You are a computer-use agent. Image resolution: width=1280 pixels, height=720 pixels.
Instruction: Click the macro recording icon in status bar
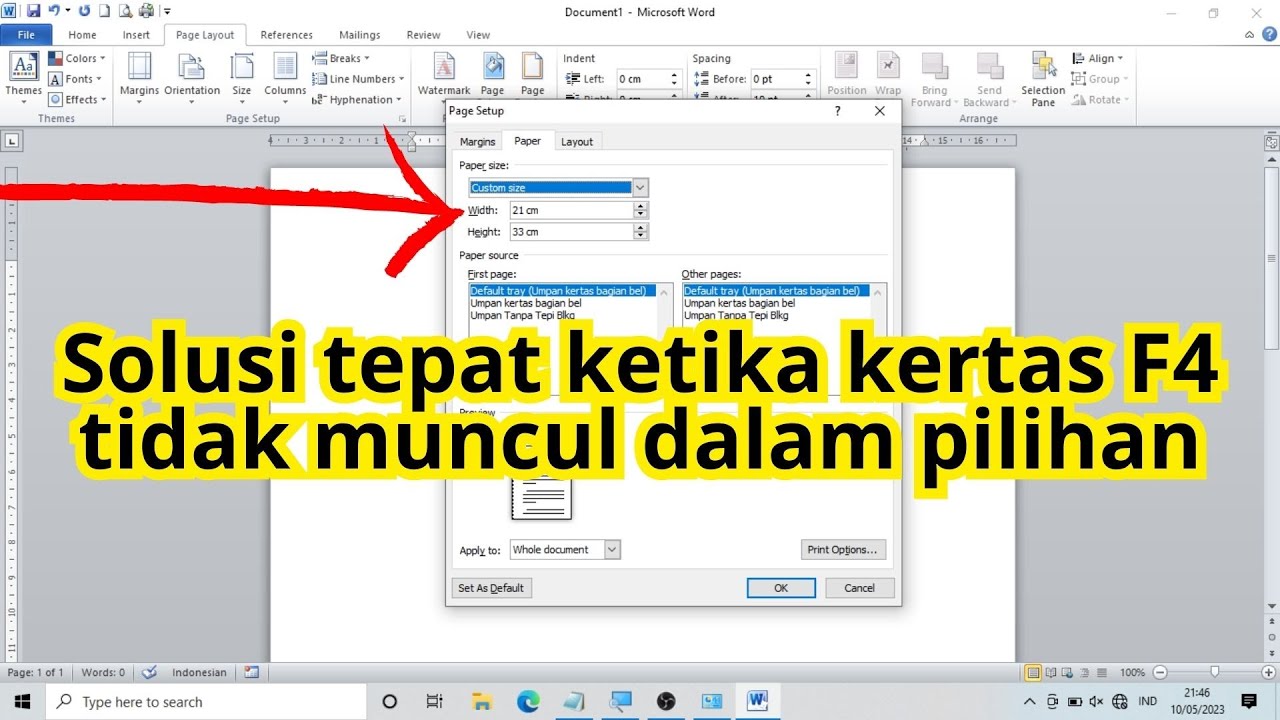251,672
